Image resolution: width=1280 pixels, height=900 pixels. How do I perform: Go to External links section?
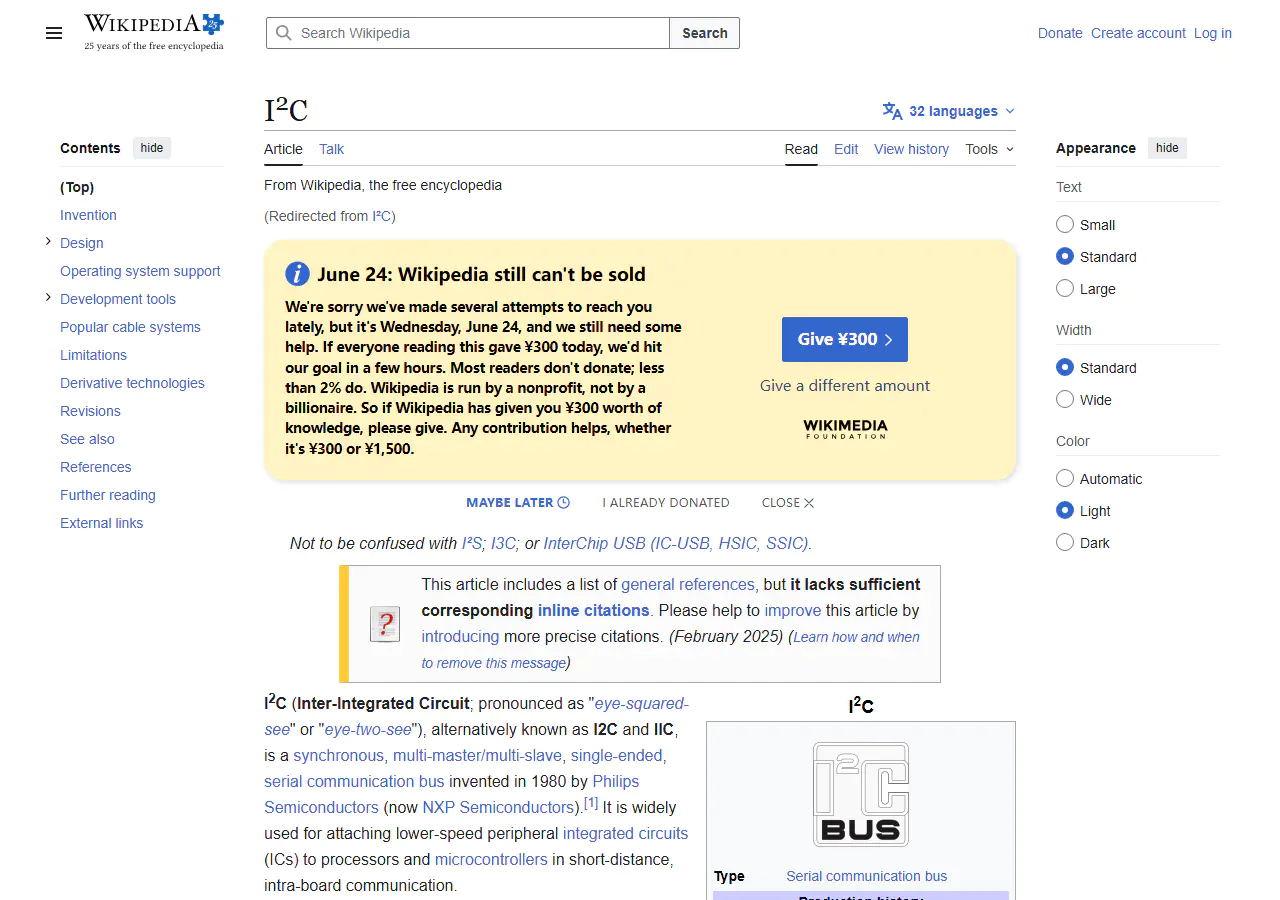point(101,523)
